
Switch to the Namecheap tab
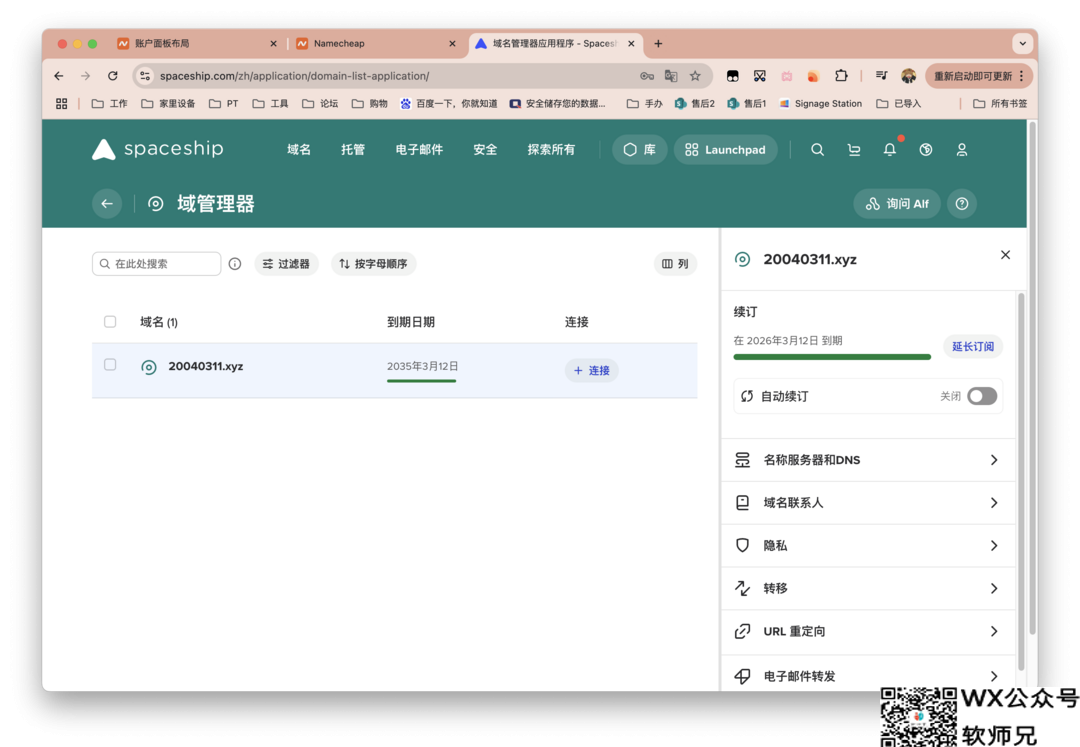coord(376,43)
